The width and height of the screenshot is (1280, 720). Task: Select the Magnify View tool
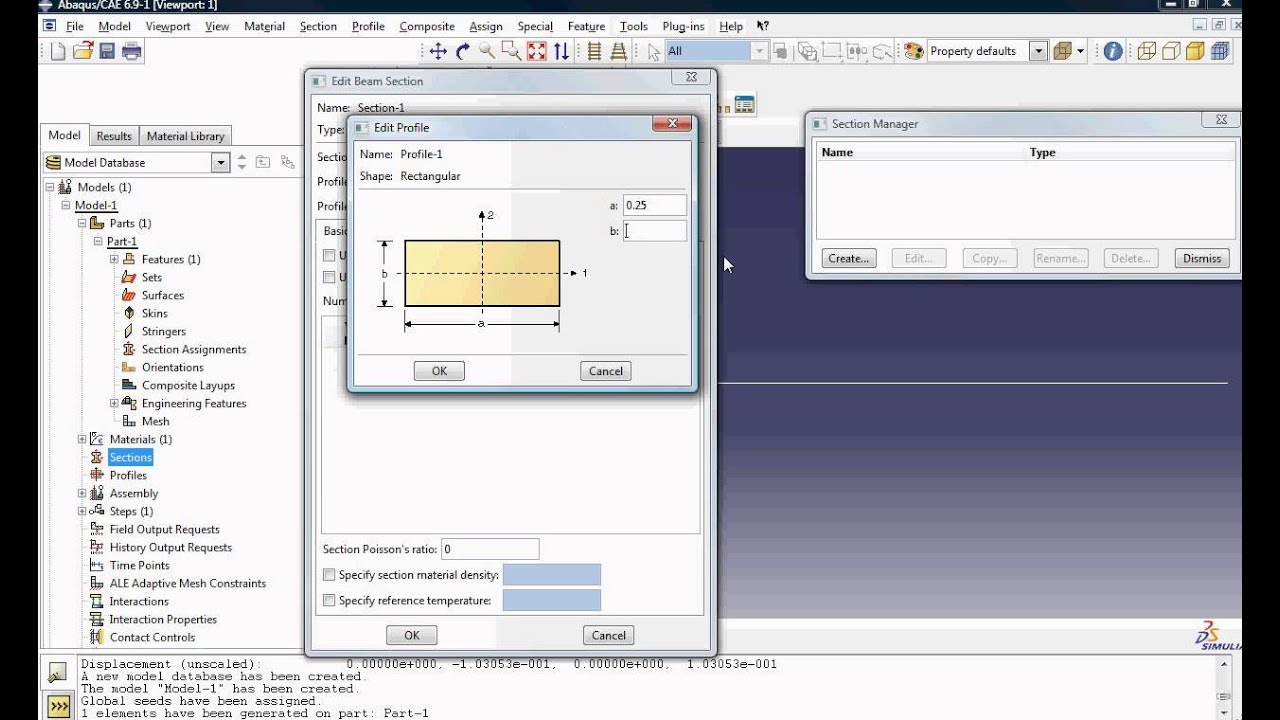487,51
